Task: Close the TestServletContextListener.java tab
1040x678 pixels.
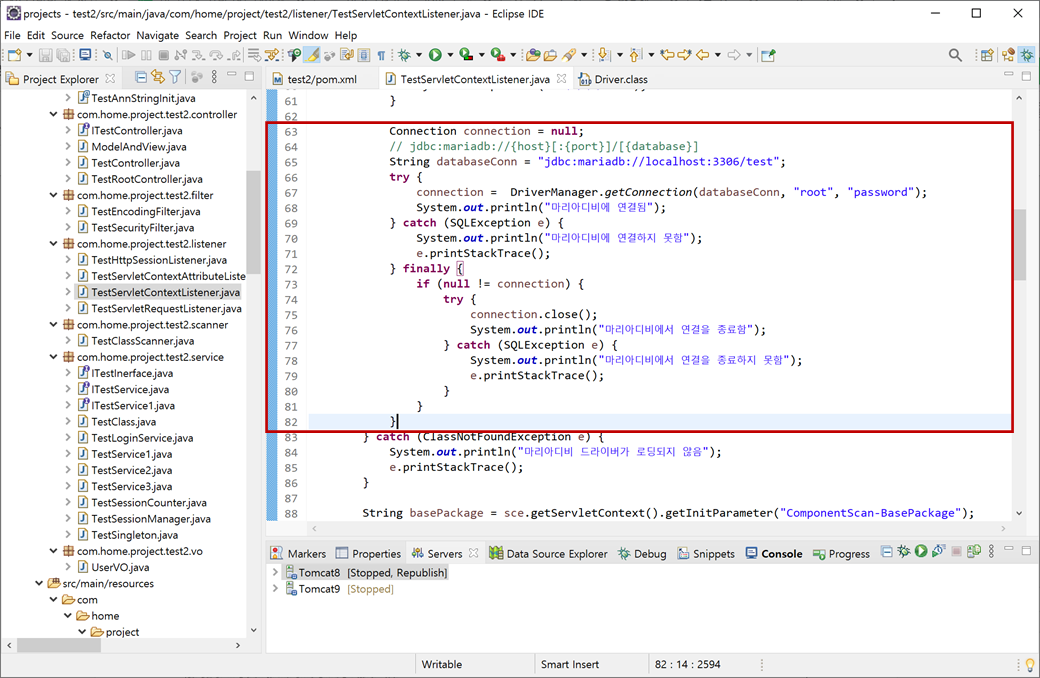Action: (562, 78)
